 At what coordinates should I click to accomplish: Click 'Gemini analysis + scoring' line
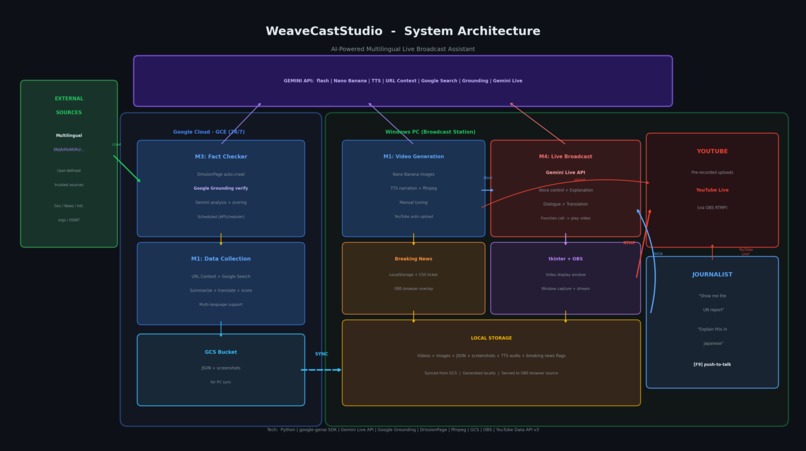click(x=221, y=203)
